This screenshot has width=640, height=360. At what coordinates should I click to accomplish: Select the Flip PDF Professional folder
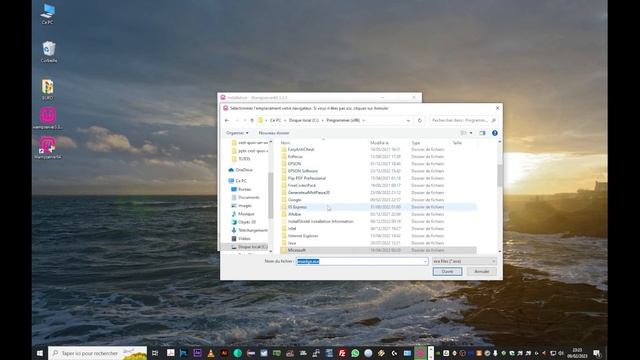[307, 178]
